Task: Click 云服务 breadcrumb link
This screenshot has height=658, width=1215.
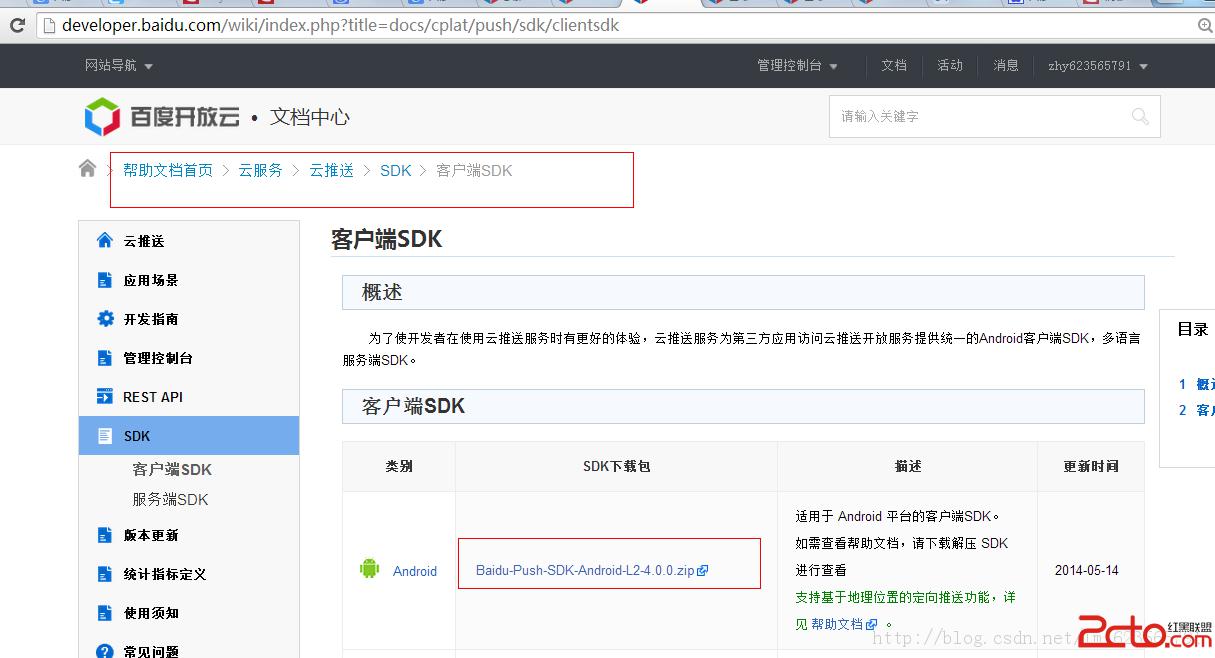Action: (x=260, y=170)
